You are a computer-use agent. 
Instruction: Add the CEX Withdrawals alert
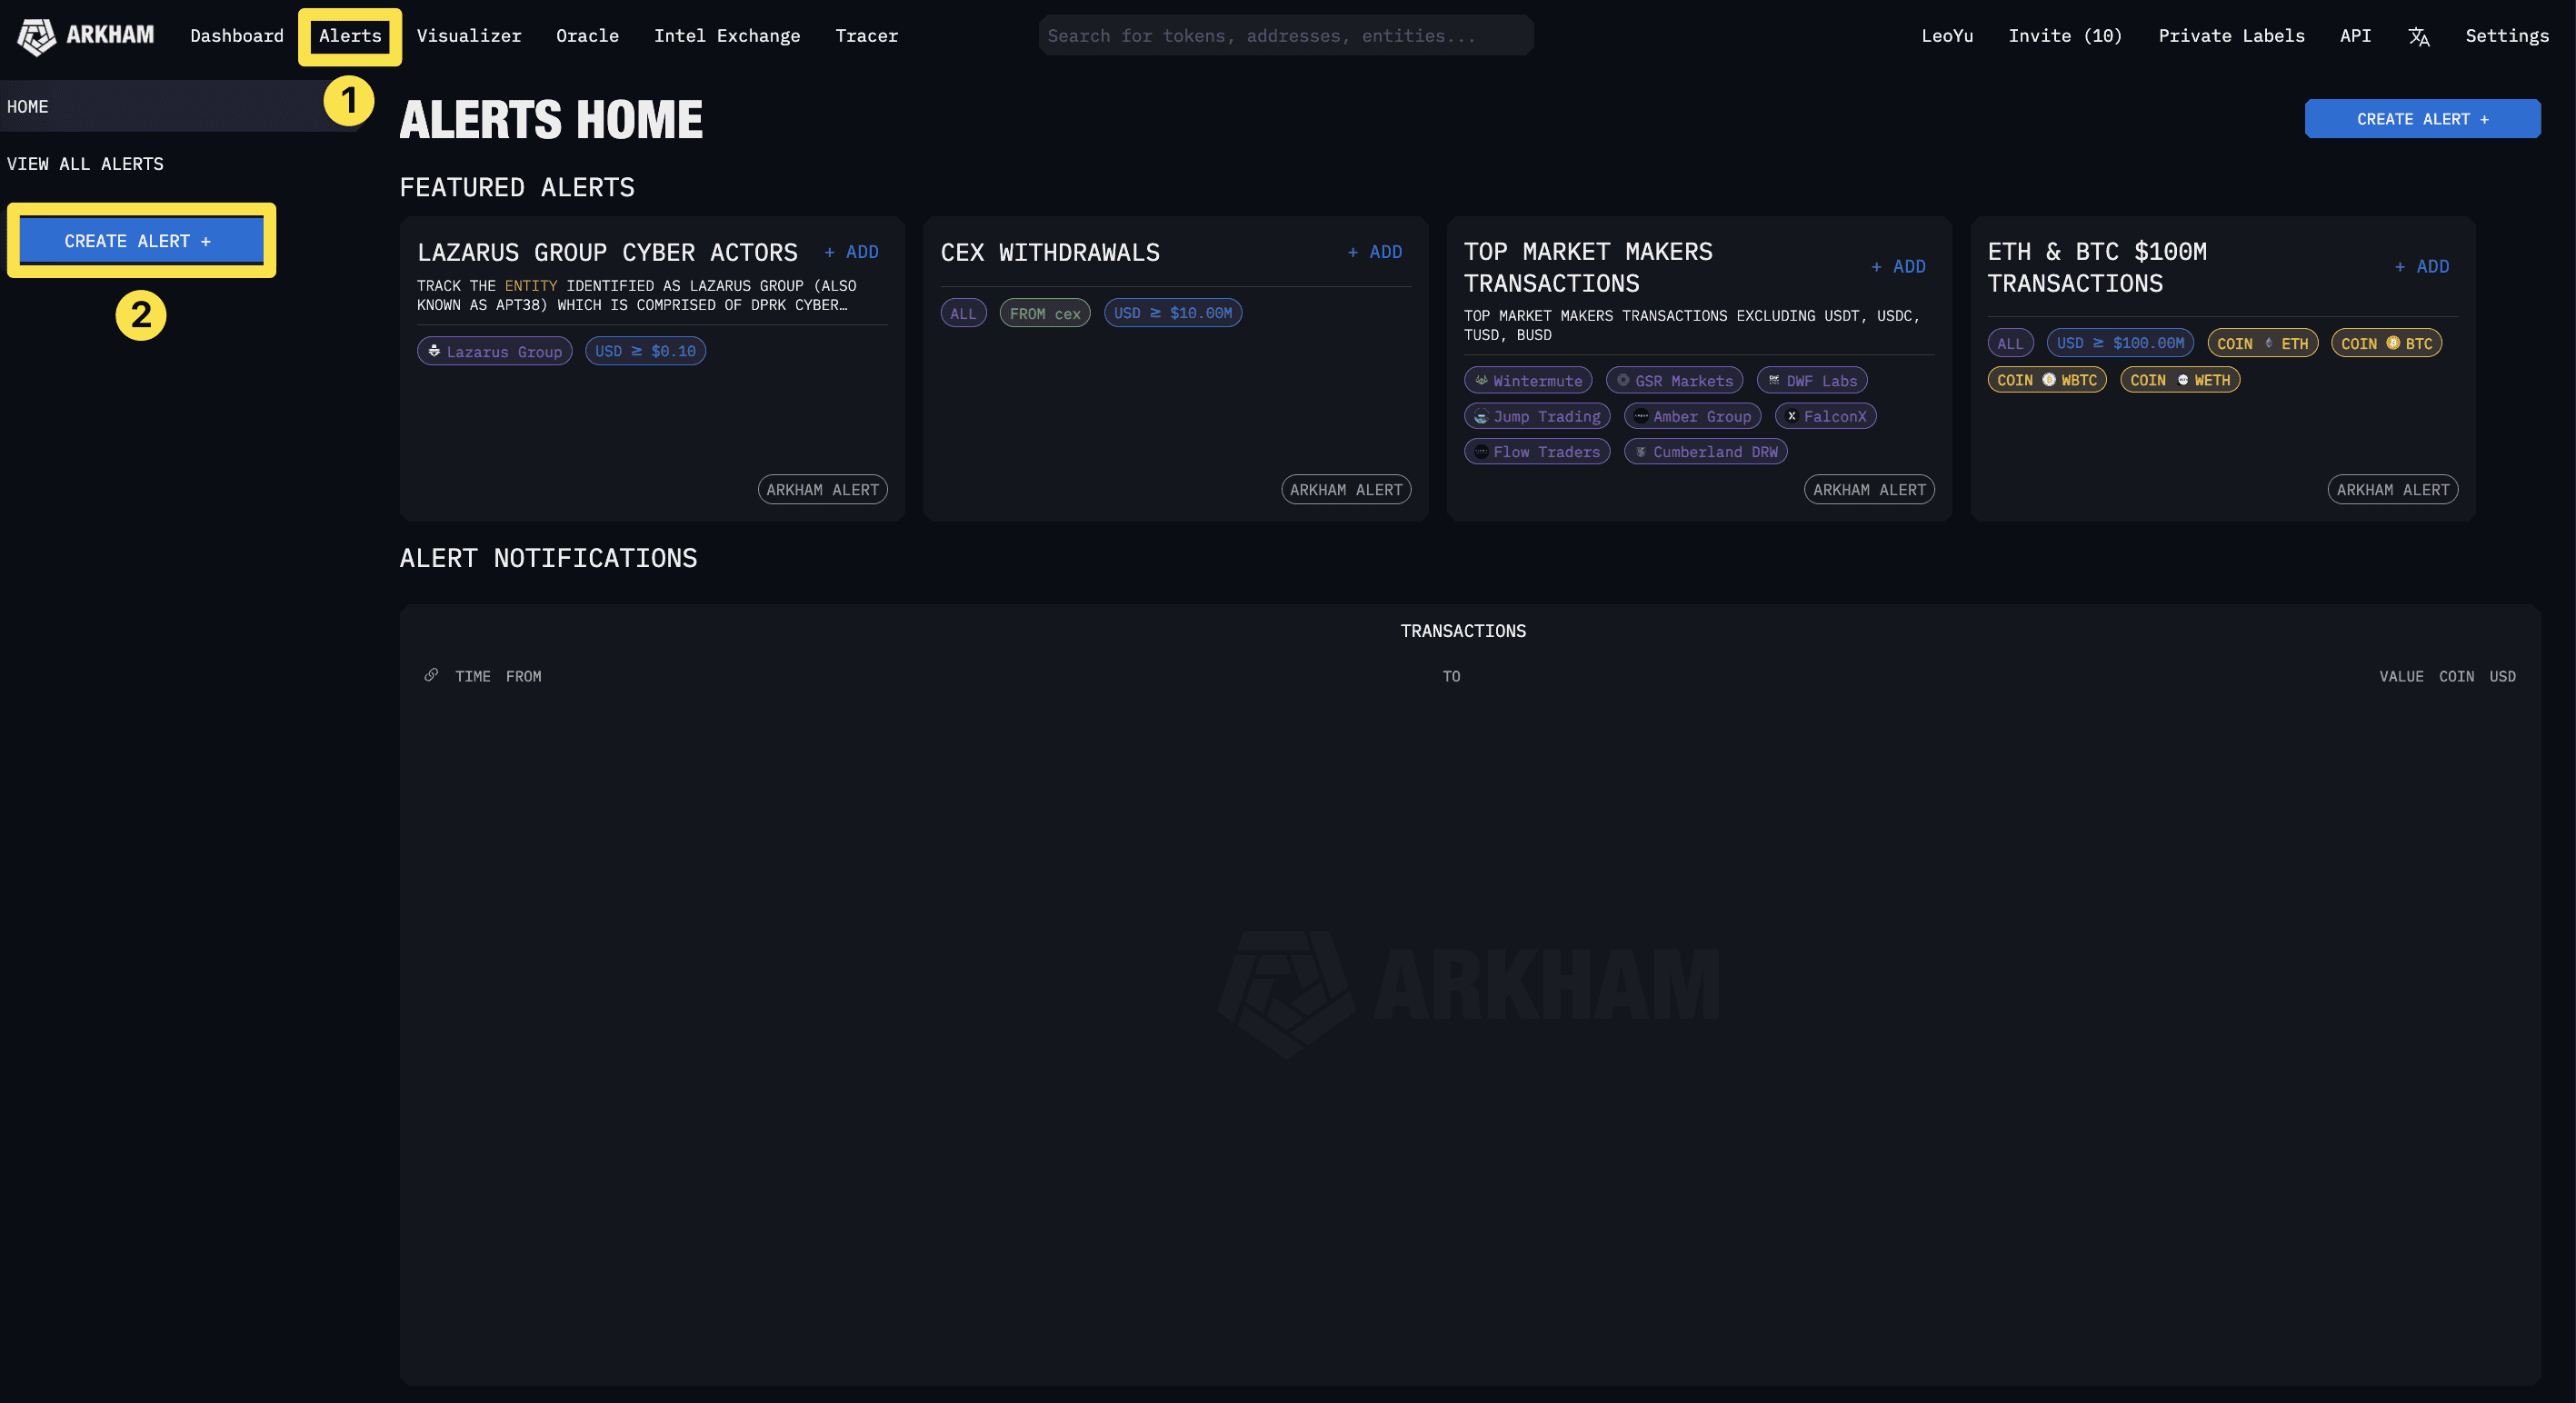[1375, 252]
